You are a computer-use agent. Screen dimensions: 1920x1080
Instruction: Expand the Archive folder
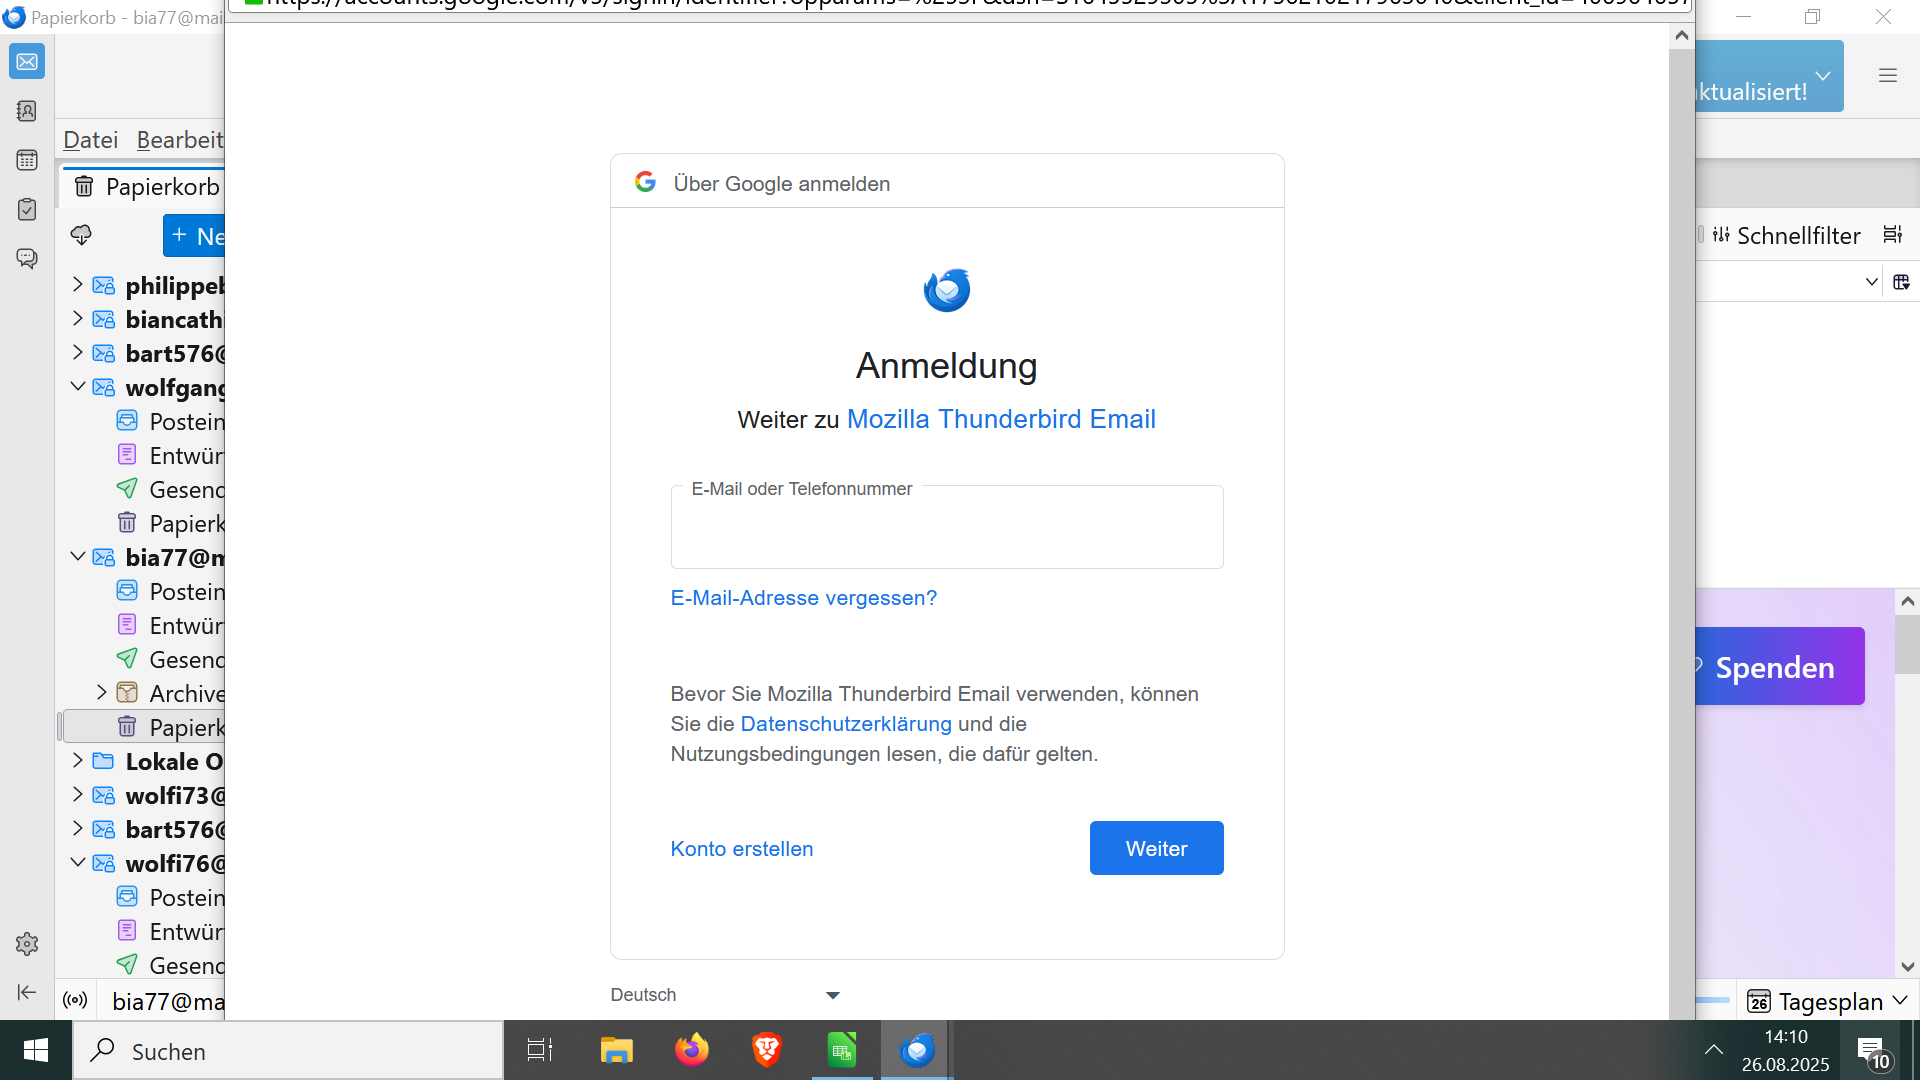coord(102,692)
